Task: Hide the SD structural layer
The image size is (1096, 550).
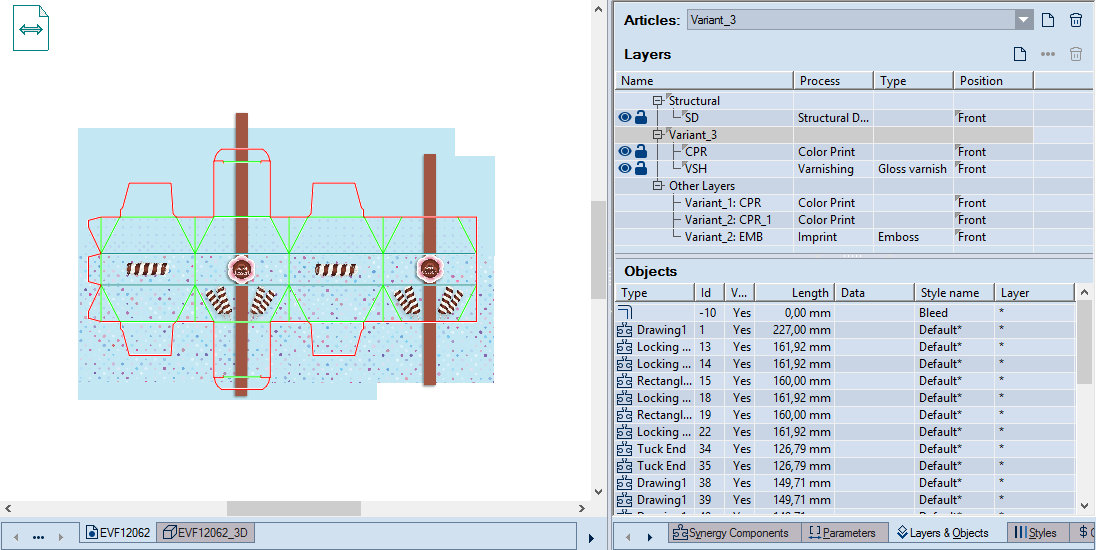Action: [x=625, y=118]
